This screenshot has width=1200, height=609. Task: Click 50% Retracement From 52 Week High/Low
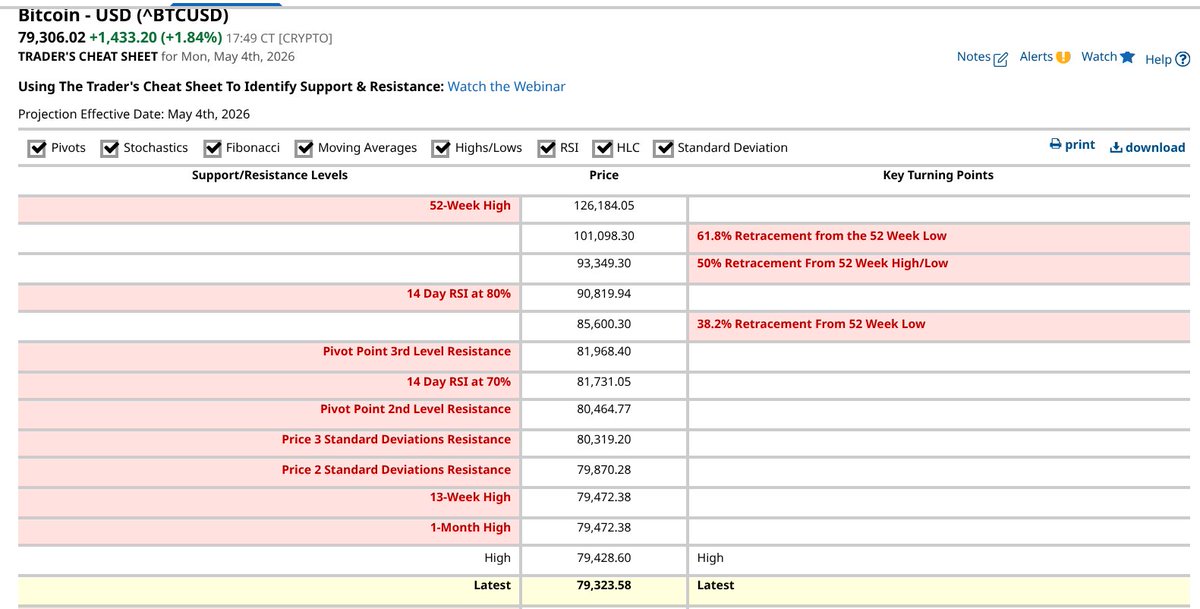click(x=823, y=264)
